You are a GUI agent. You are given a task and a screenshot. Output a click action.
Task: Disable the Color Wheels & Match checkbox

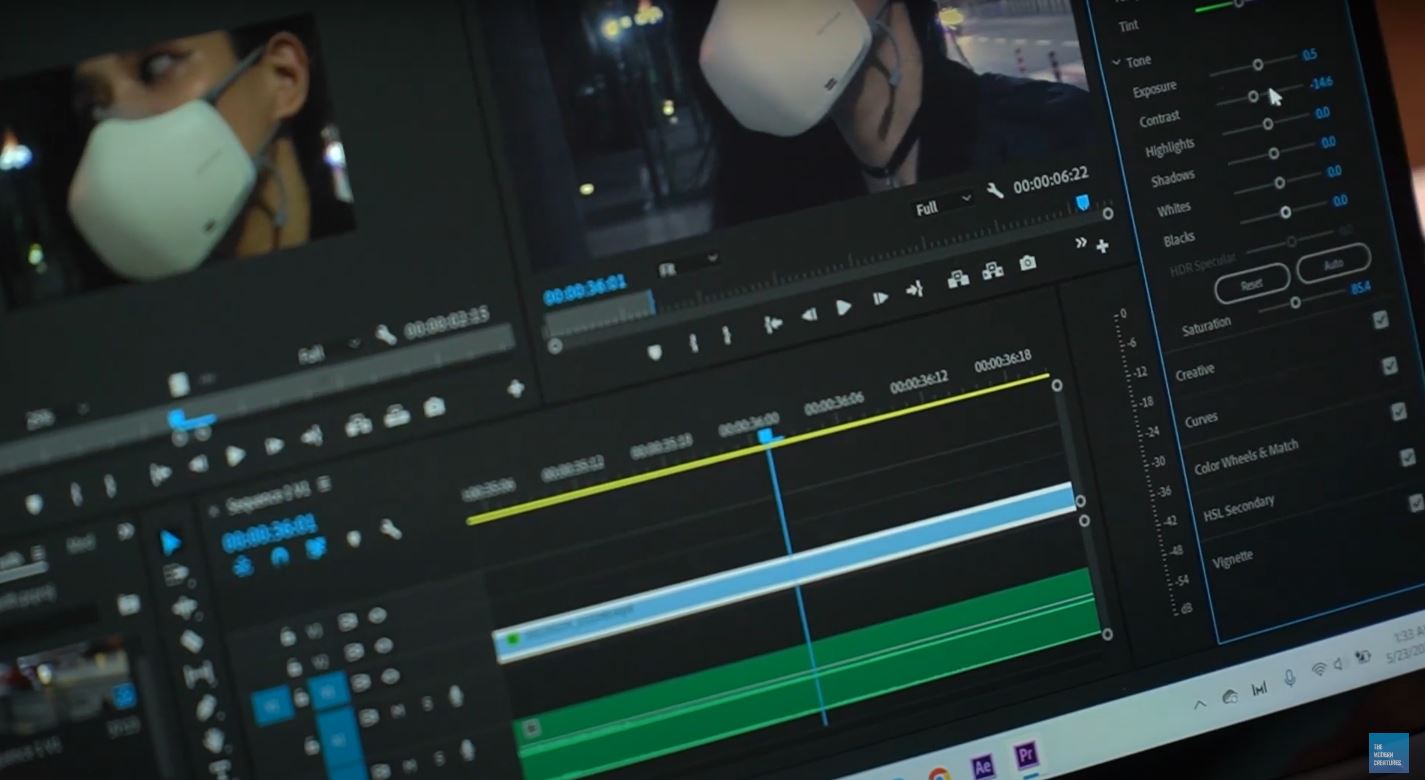[1407, 458]
